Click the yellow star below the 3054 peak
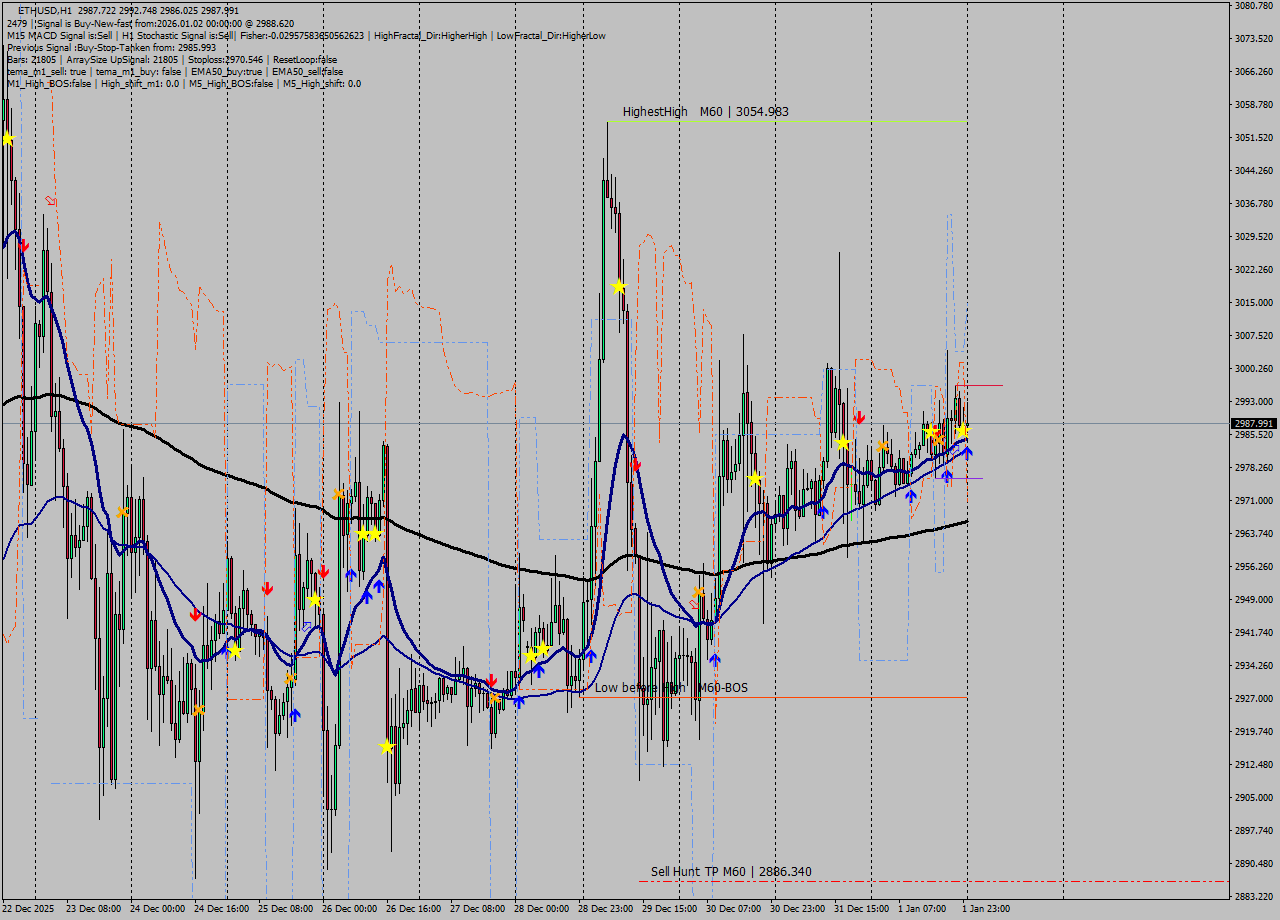Screen dimensions: 1280x920 [619, 287]
